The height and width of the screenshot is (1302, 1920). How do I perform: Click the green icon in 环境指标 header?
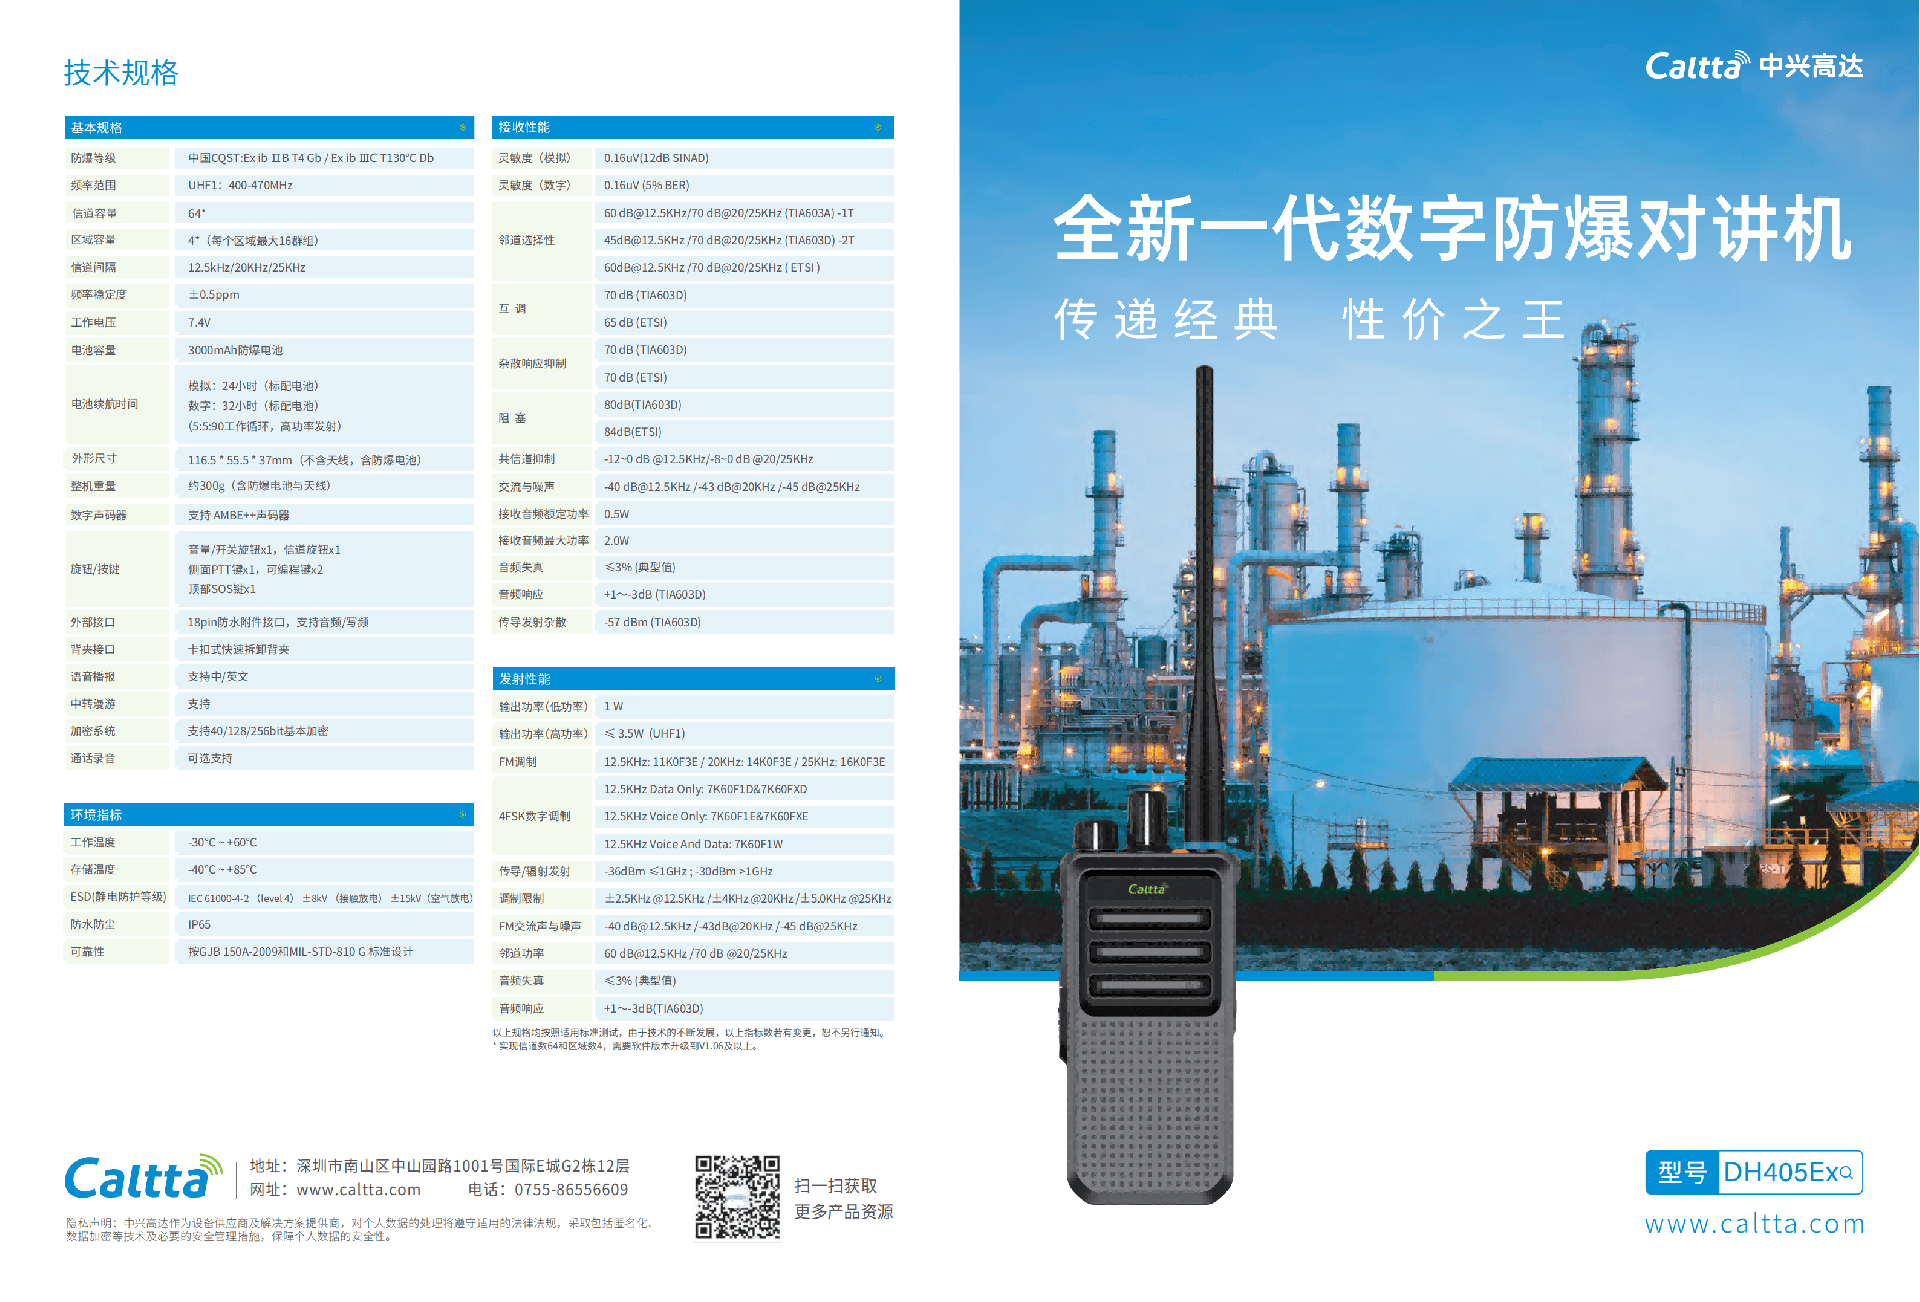(462, 815)
